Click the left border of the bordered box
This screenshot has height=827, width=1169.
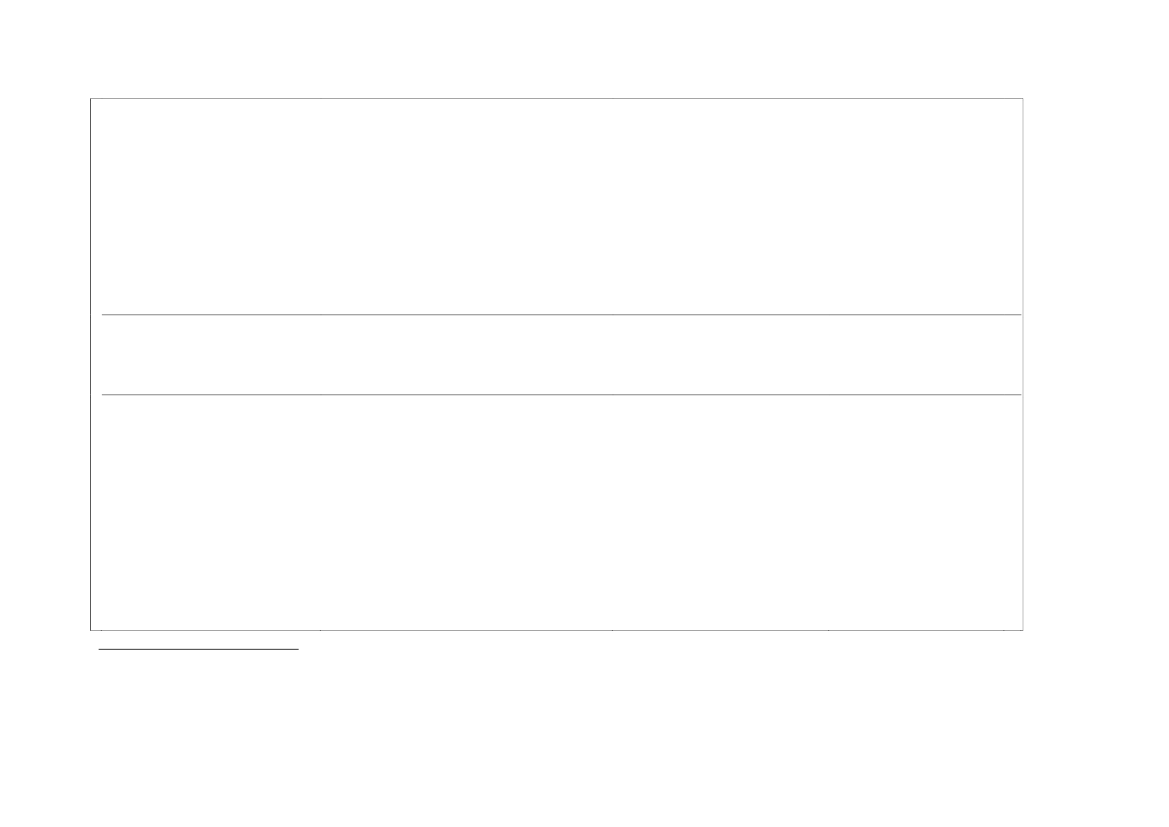(x=91, y=364)
